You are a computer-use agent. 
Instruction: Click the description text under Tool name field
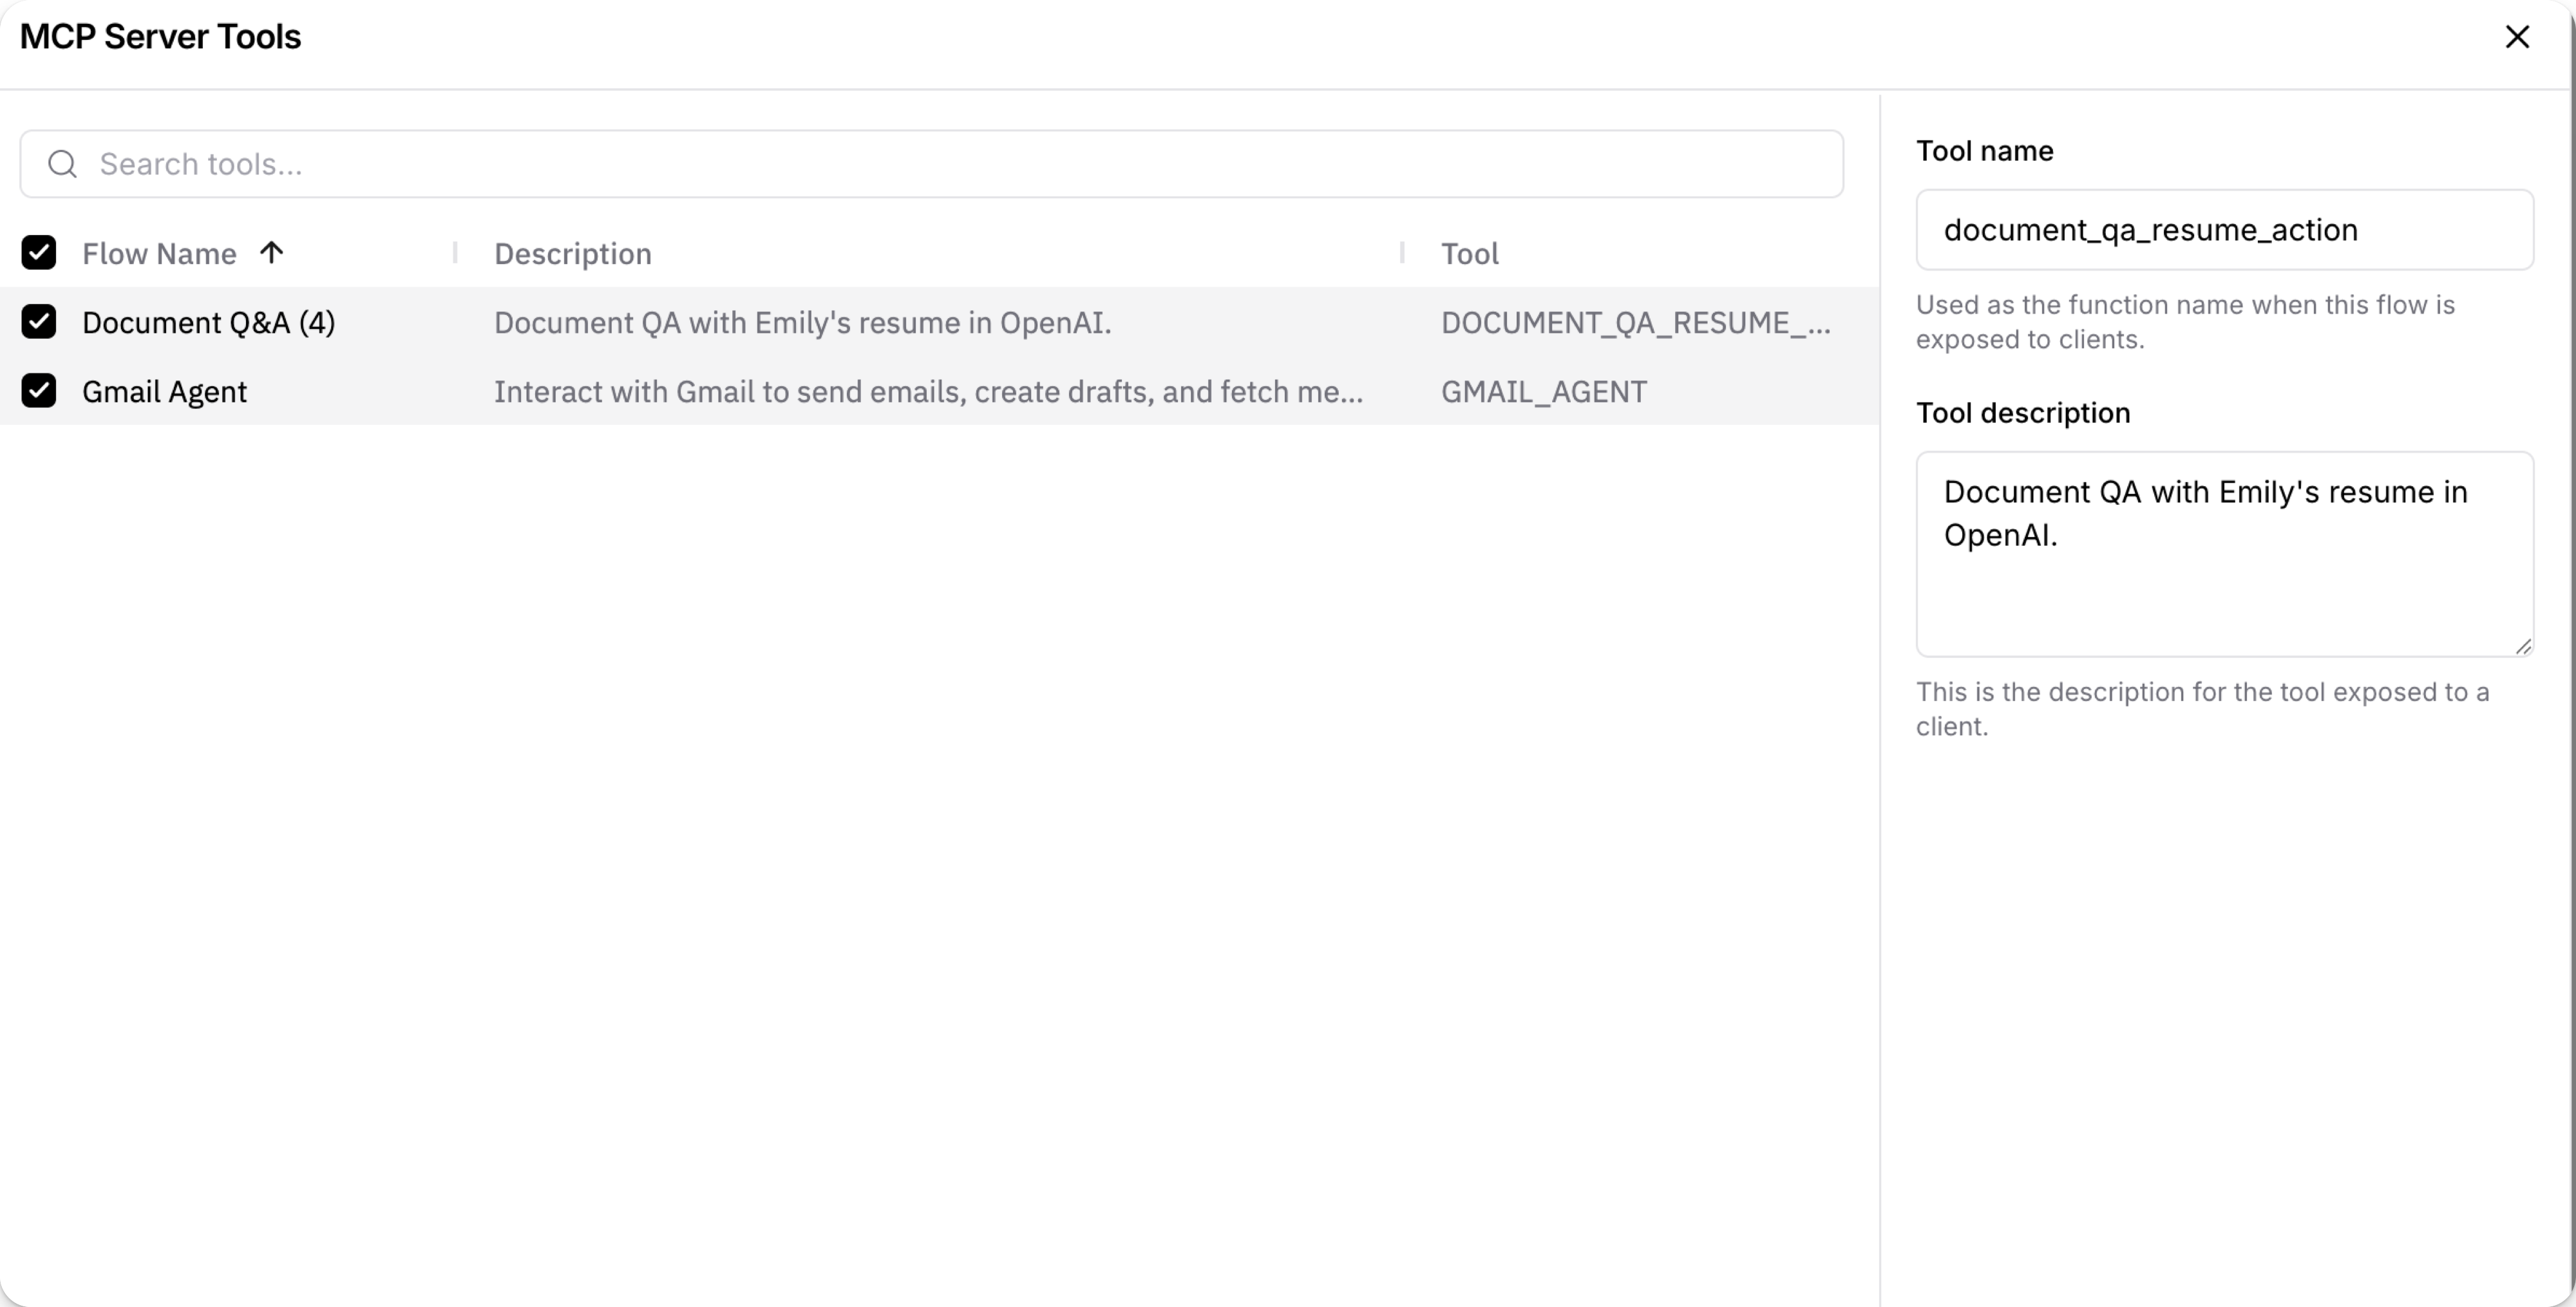point(2185,321)
